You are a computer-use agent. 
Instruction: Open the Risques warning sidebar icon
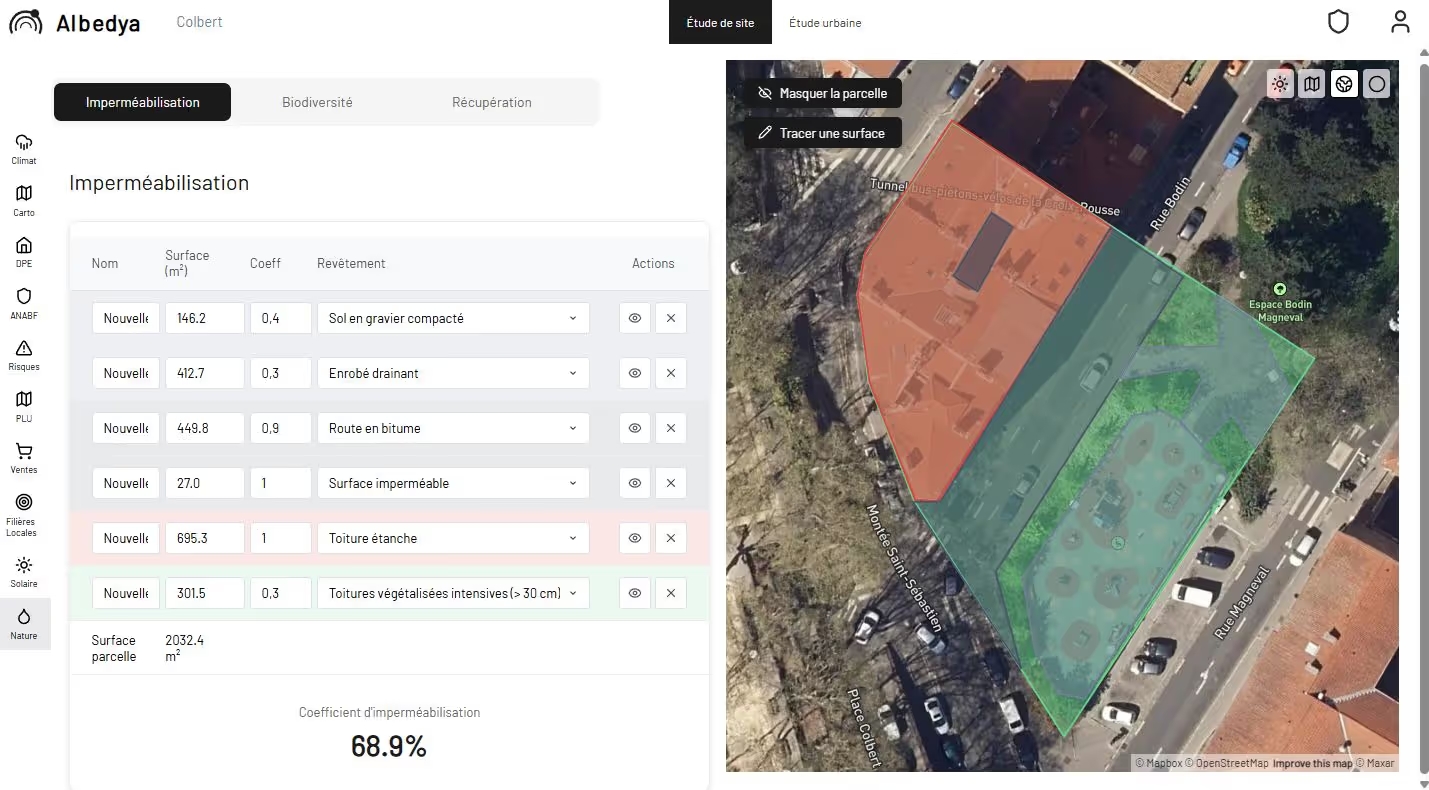point(24,355)
